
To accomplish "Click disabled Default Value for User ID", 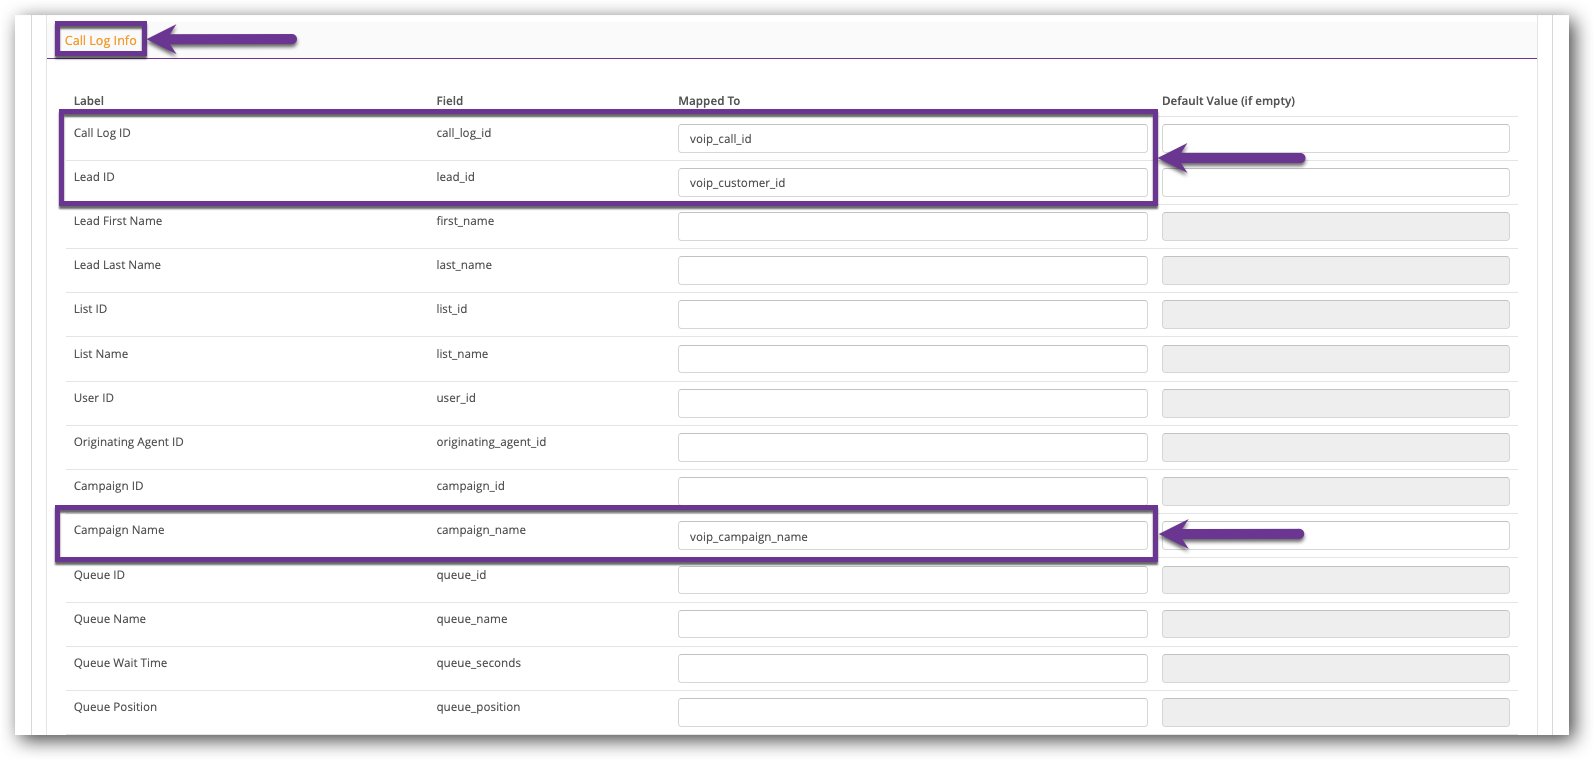I will coord(1335,403).
